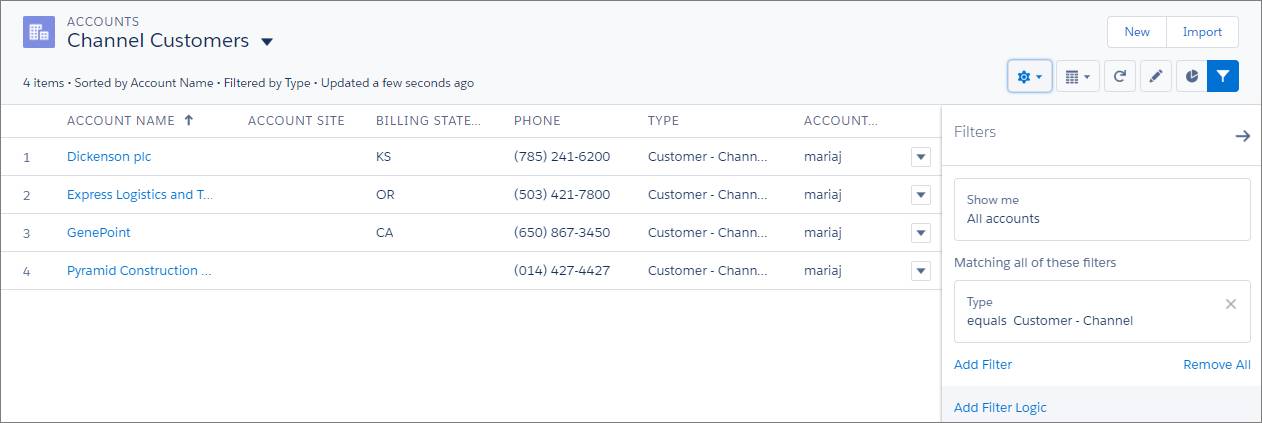Viewport: 1262px width, 423px height.
Task: Open the list view controls gear menu
Action: (x=1029, y=77)
